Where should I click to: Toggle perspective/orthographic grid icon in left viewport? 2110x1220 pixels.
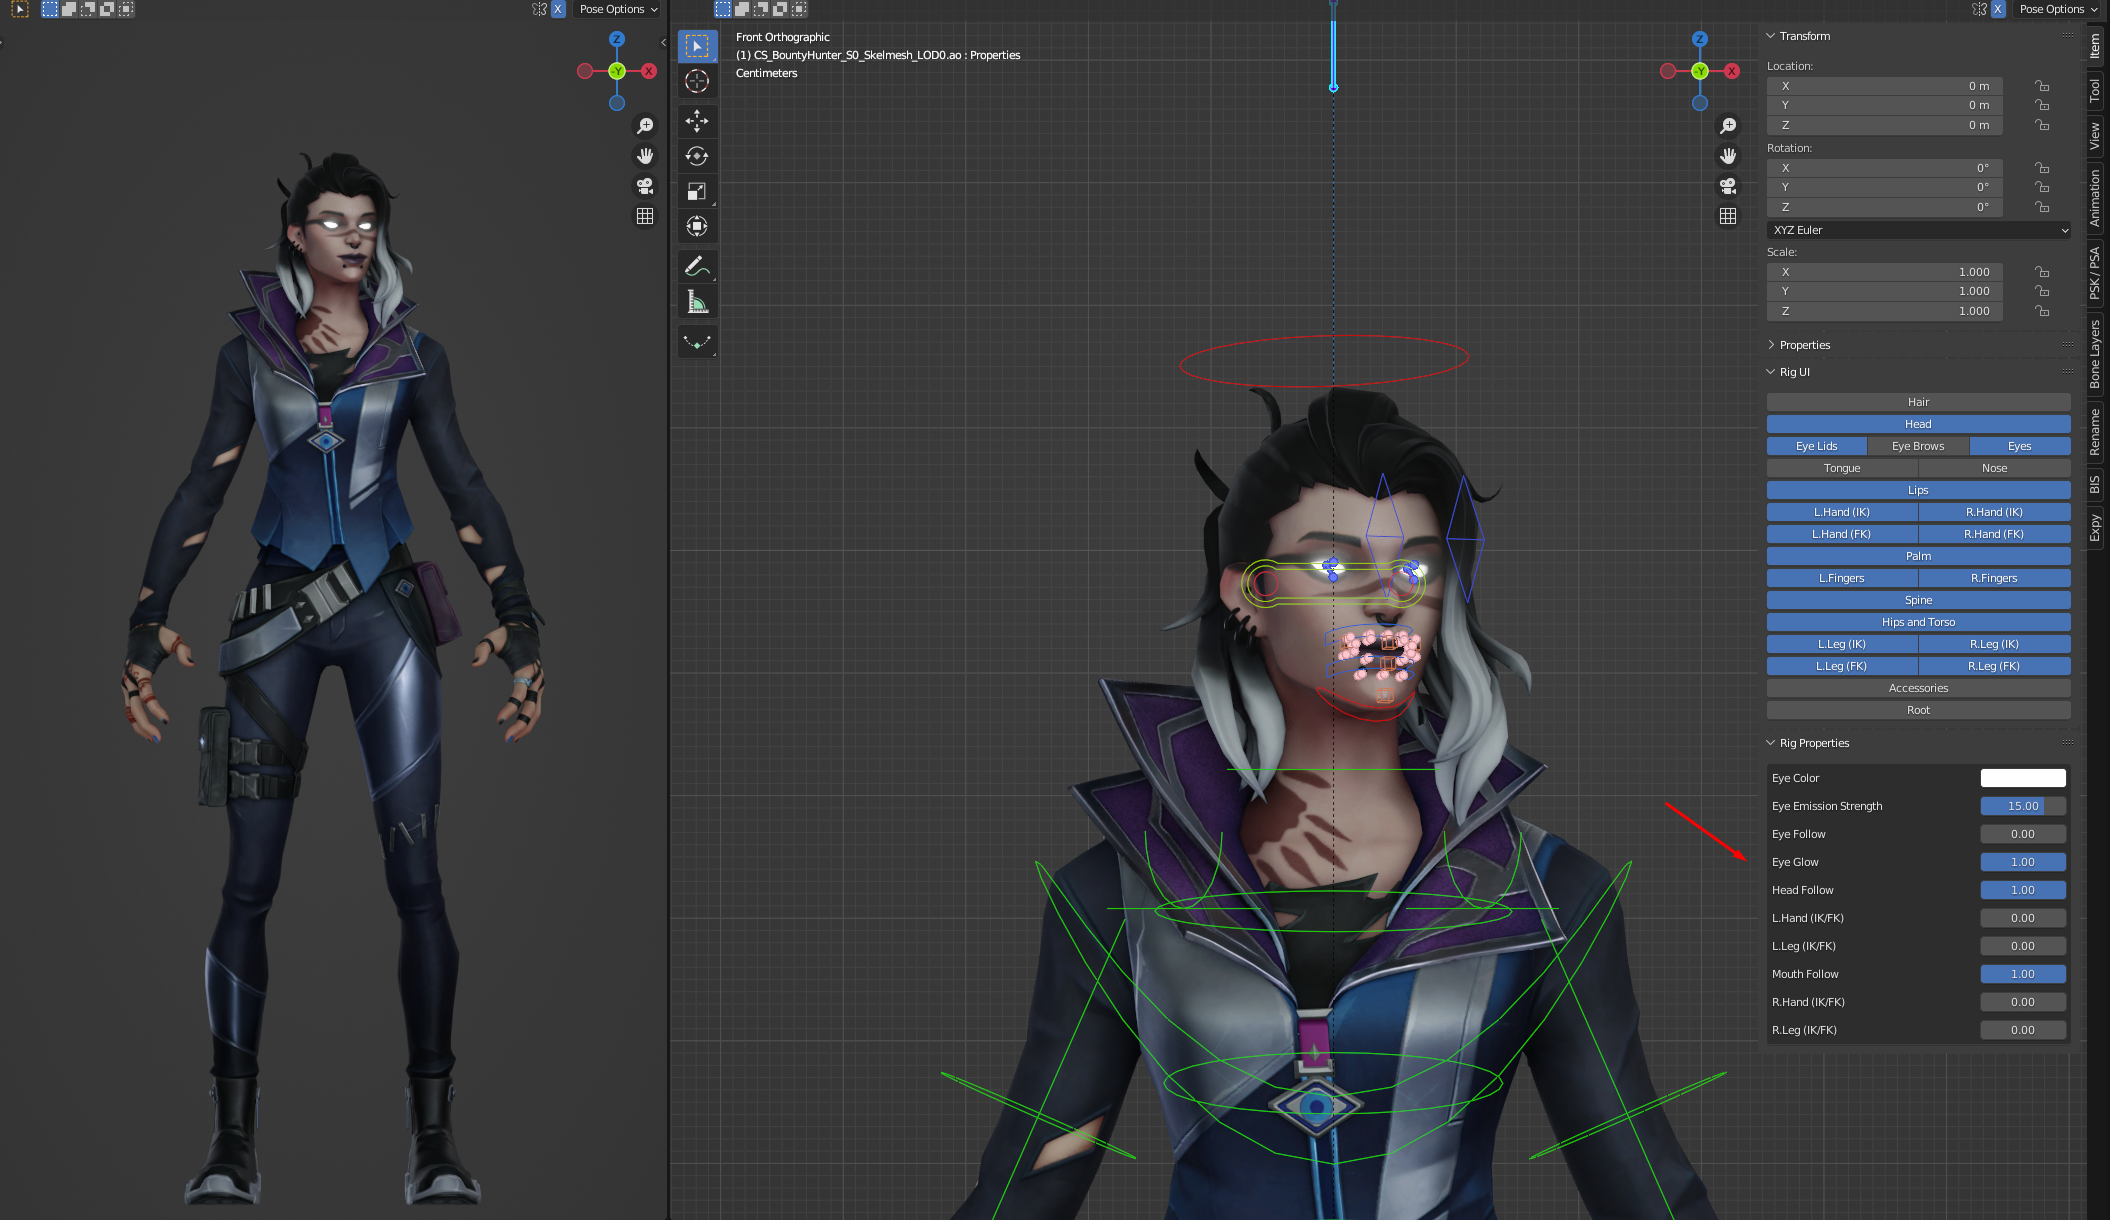645,216
